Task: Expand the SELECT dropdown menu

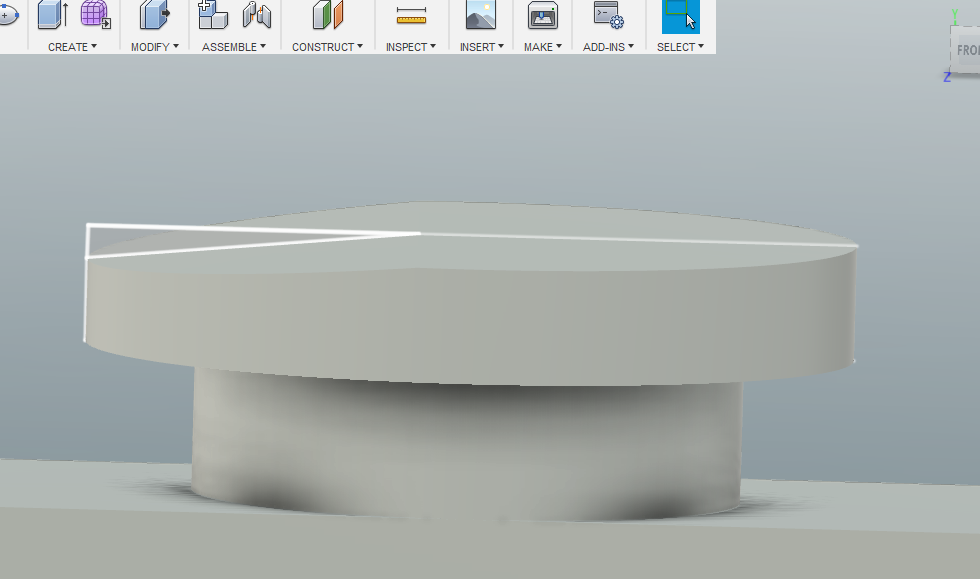Action: tap(680, 47)
